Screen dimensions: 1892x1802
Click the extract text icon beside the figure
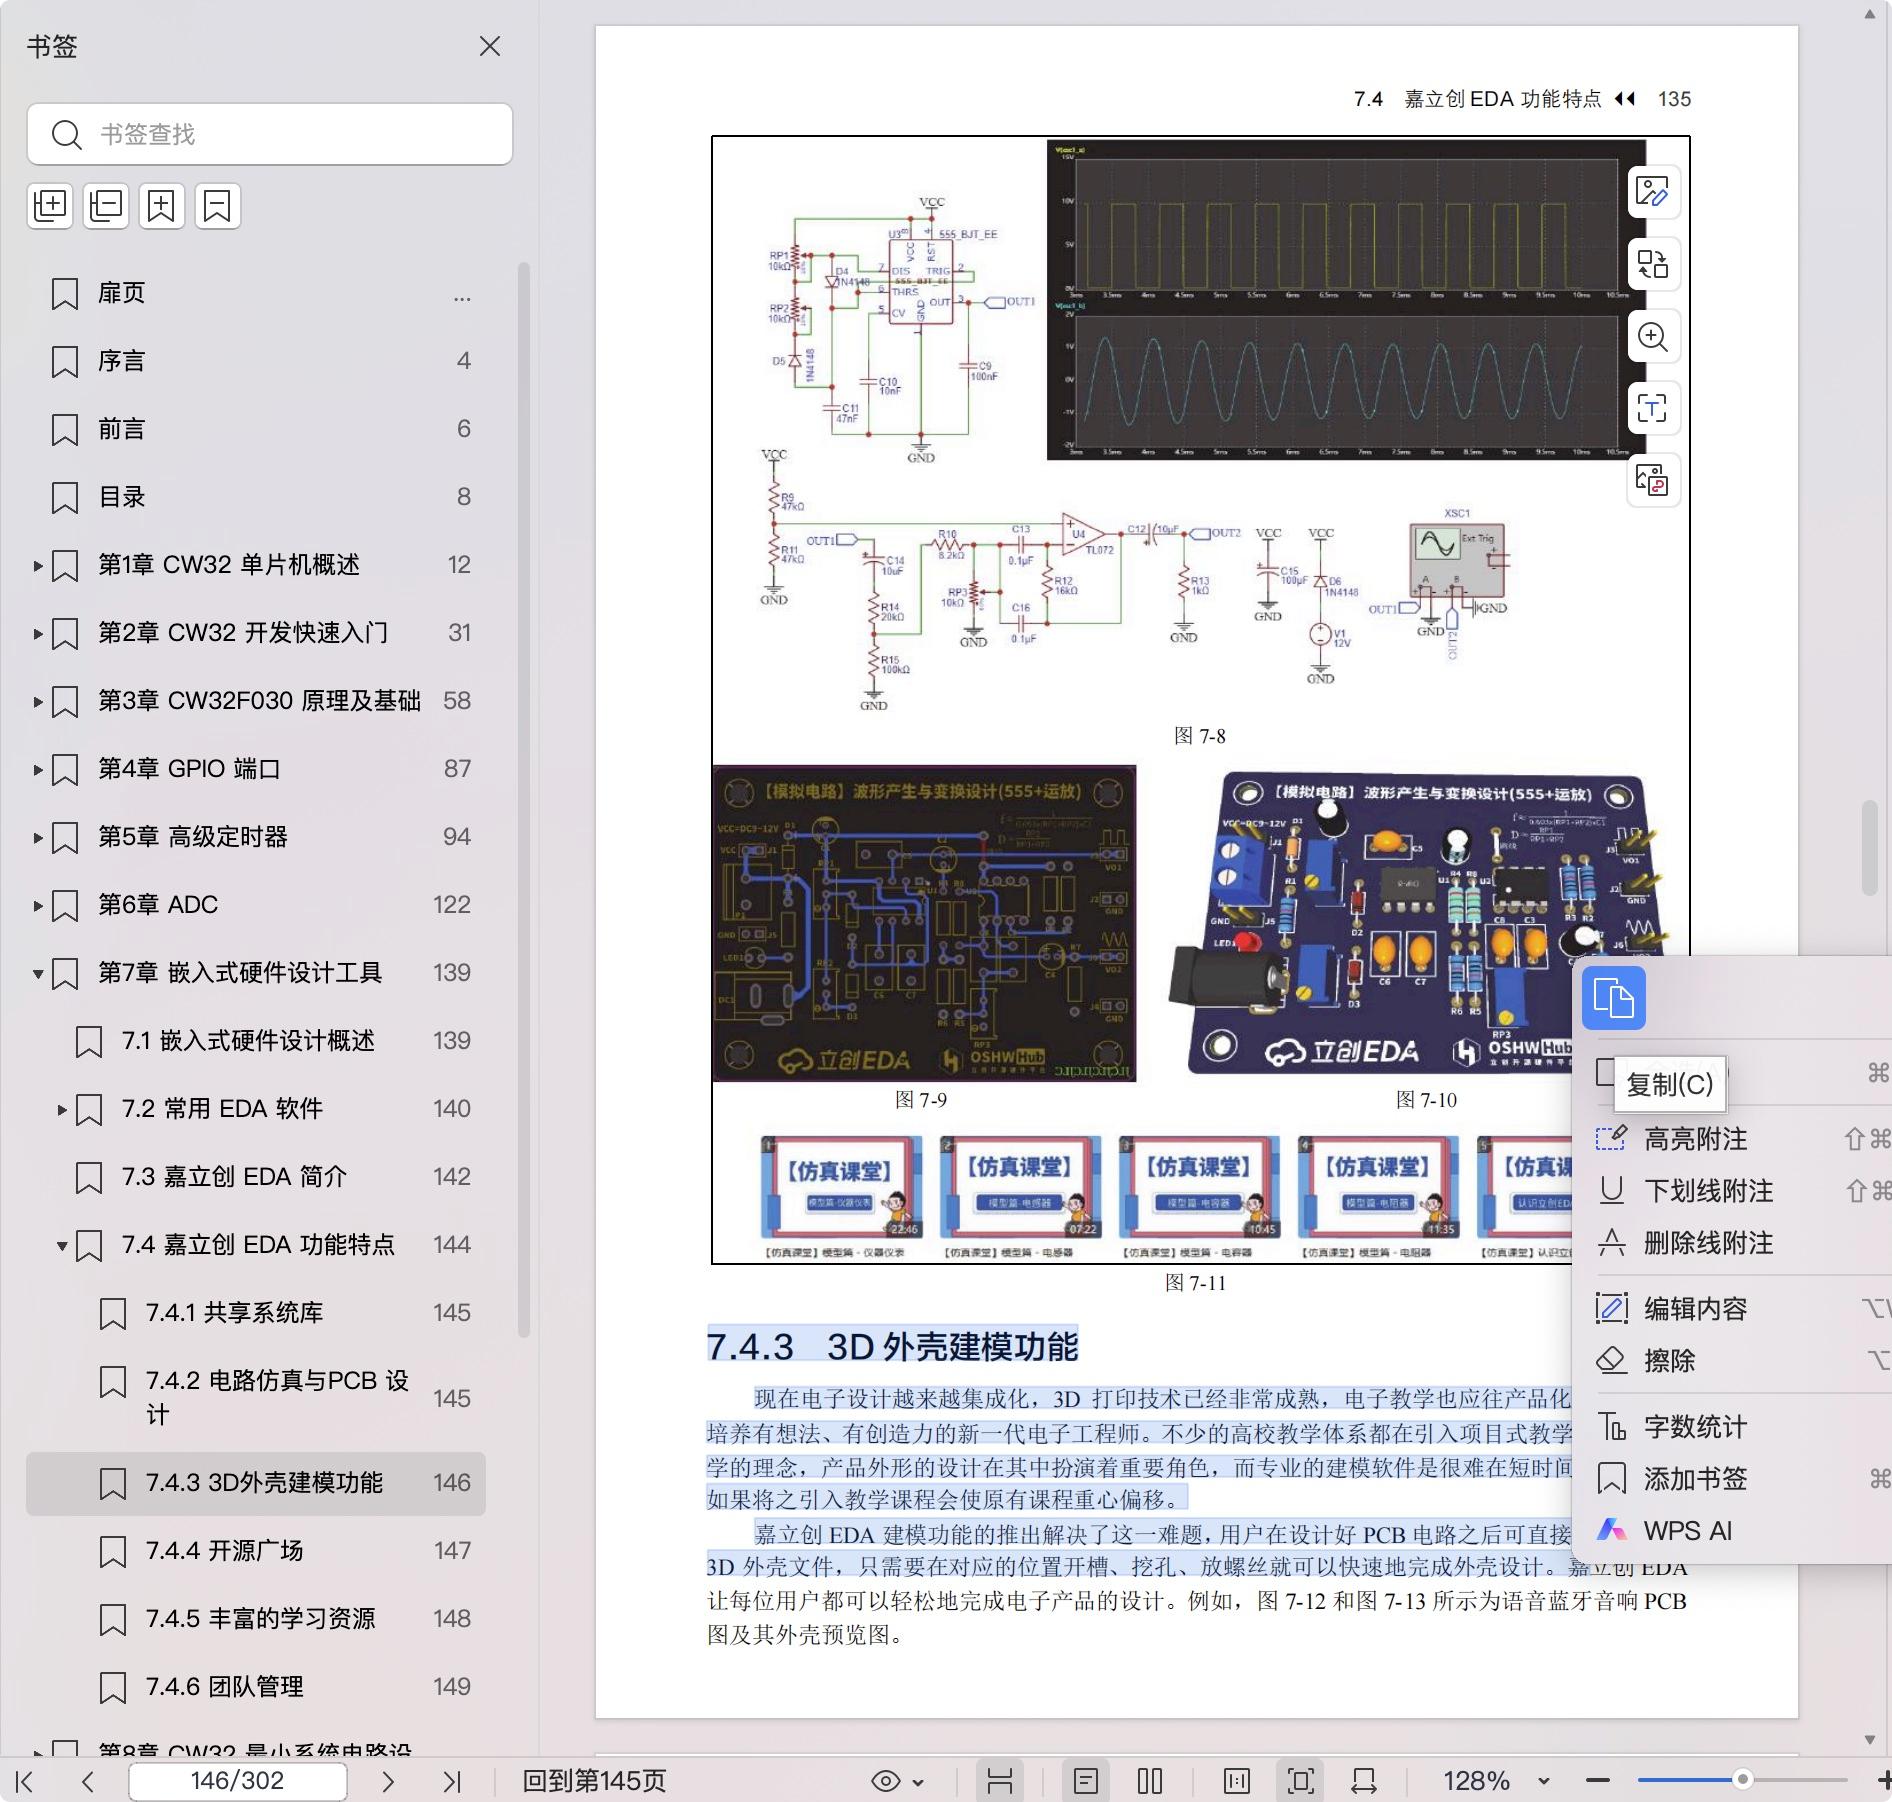click(1652, 408)
